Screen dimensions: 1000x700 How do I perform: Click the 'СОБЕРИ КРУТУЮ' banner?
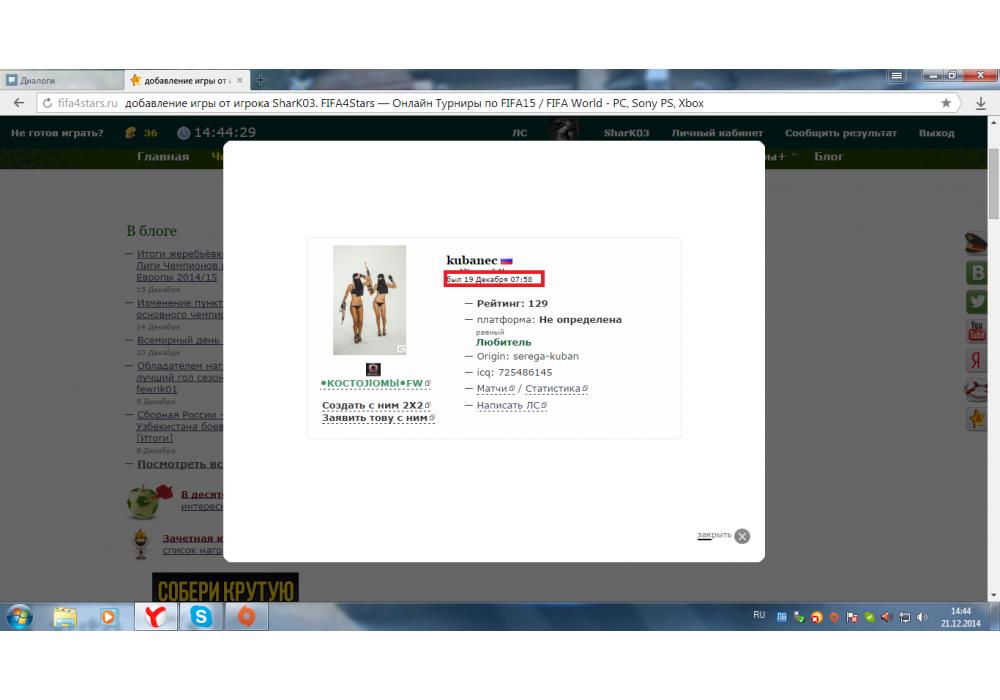point(225,588)
